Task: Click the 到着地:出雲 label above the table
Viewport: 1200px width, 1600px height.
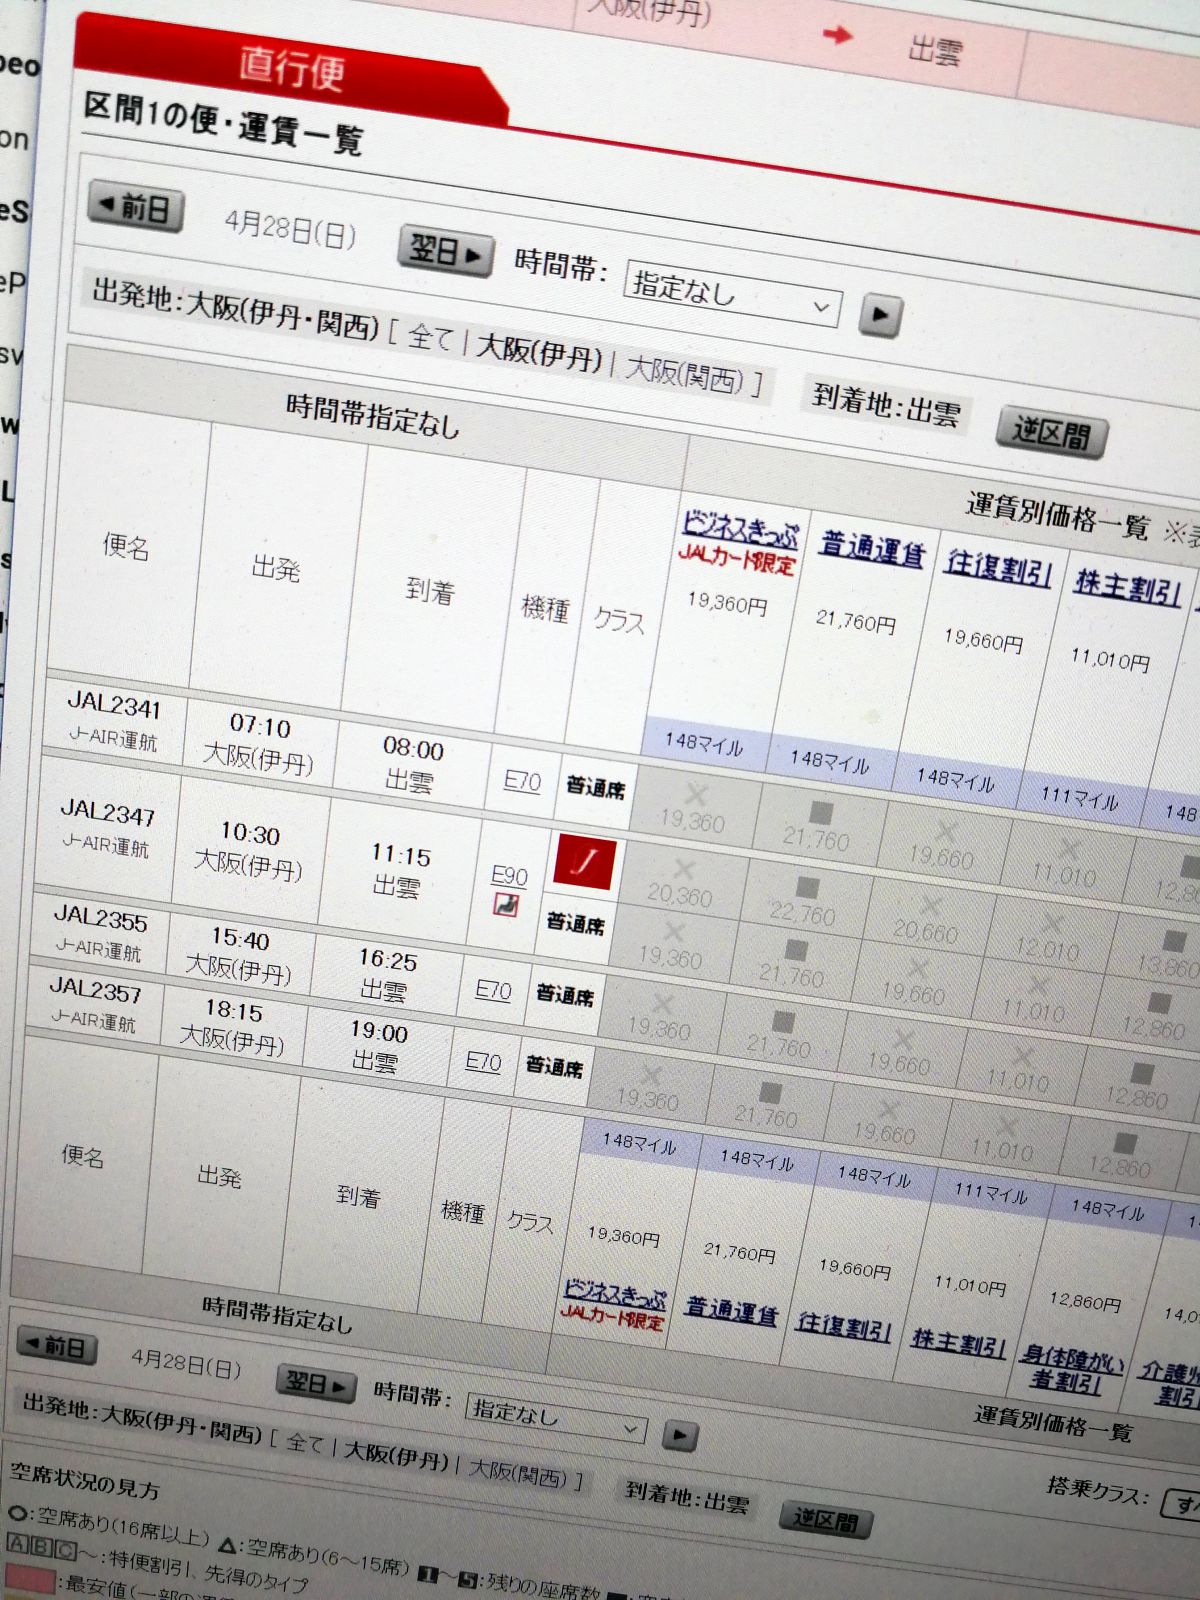Action: (886, 406)
